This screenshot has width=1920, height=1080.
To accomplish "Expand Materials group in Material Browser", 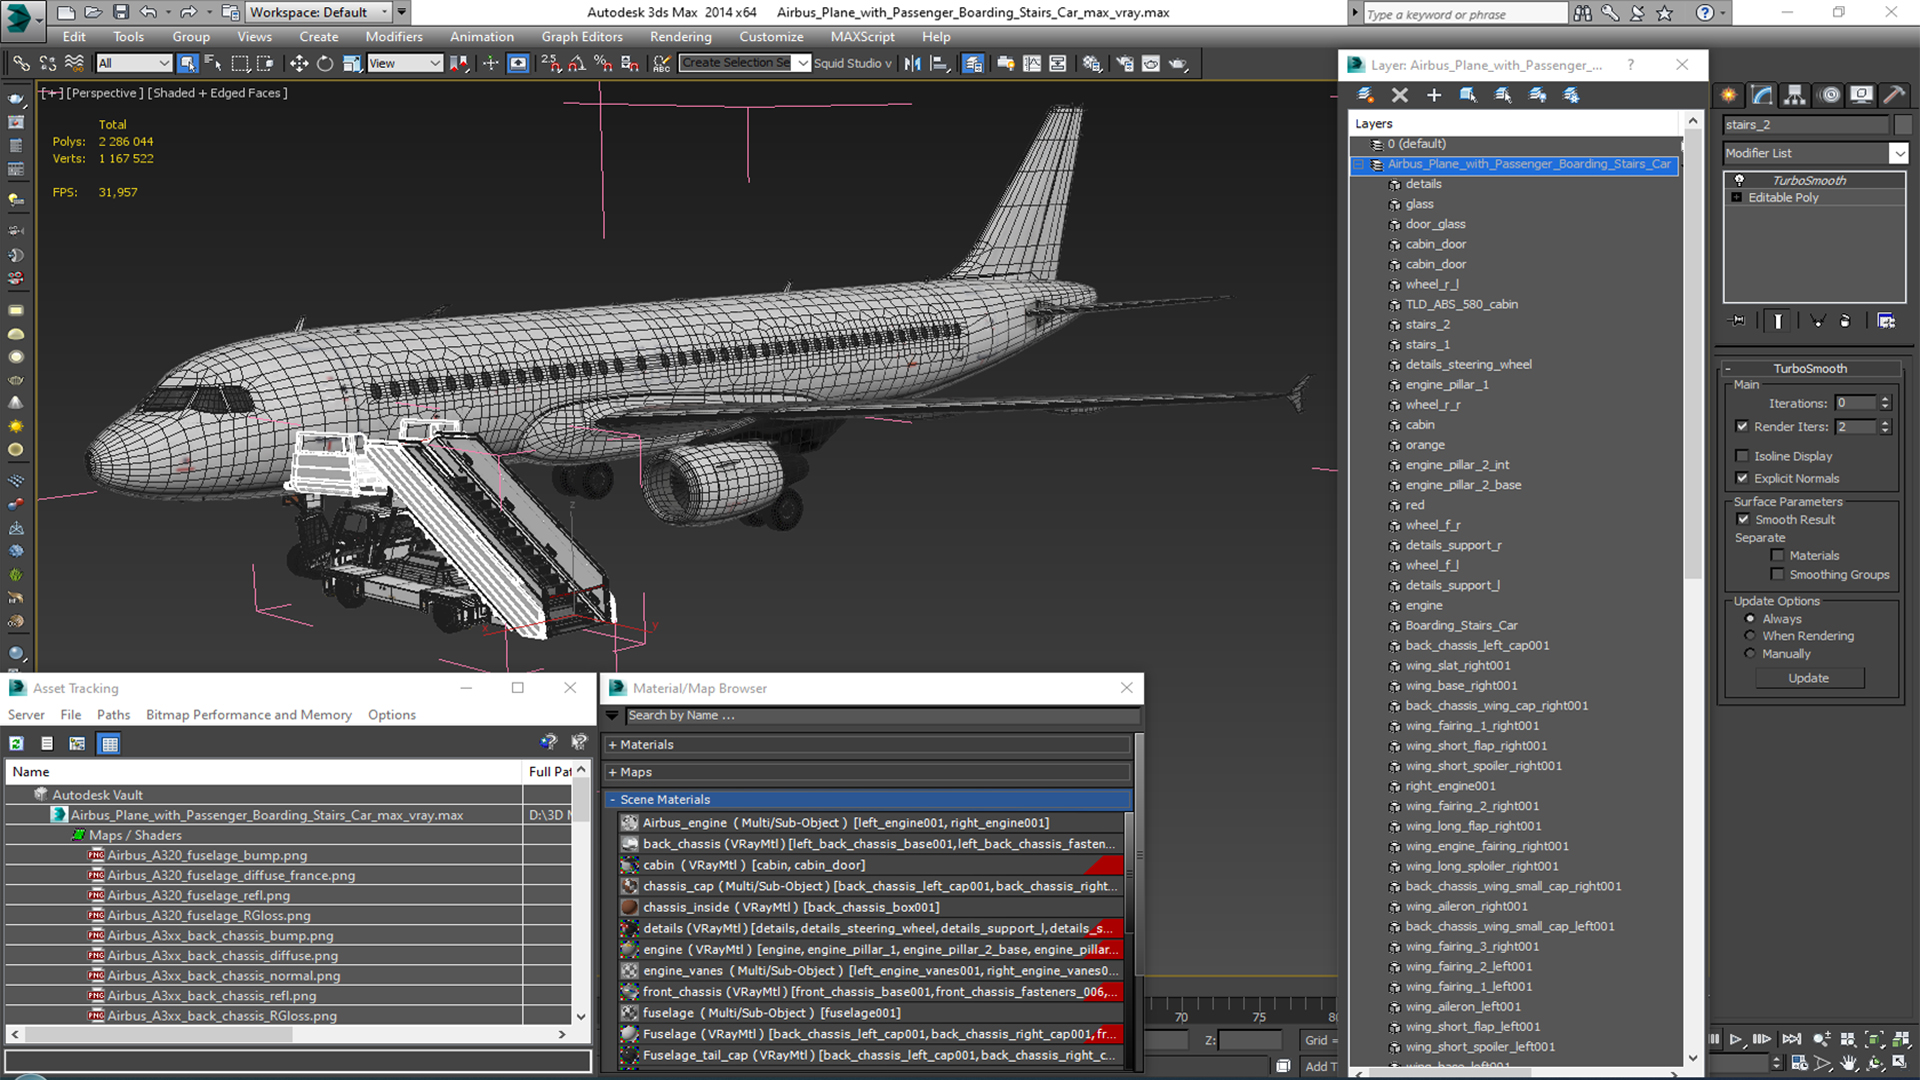I will click(x=612, y=745).
